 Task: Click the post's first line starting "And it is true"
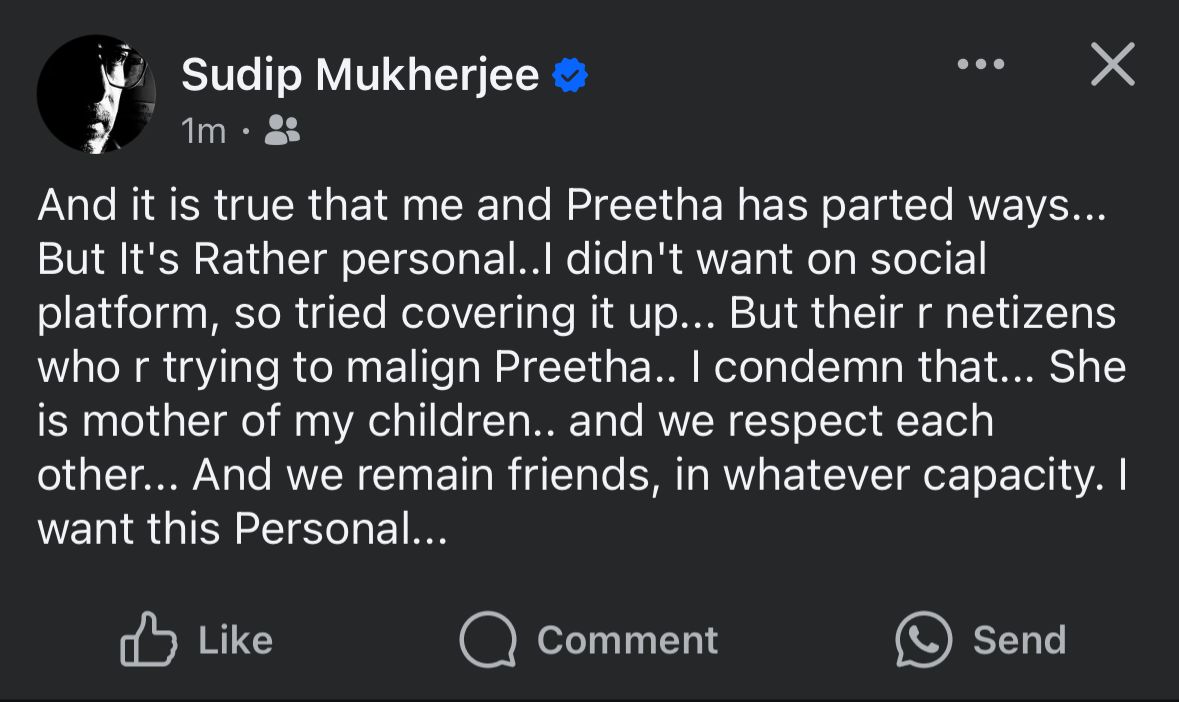coord(574,205)
